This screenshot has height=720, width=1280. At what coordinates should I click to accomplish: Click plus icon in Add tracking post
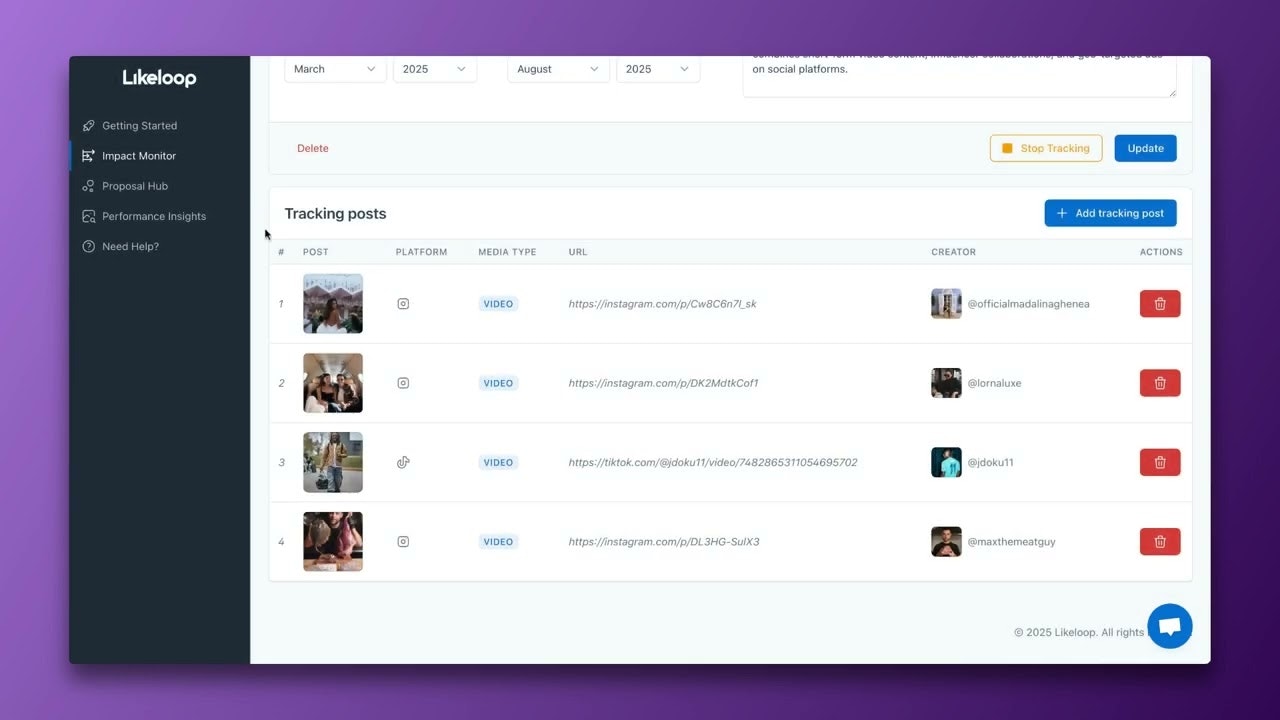pos(1062,213)
